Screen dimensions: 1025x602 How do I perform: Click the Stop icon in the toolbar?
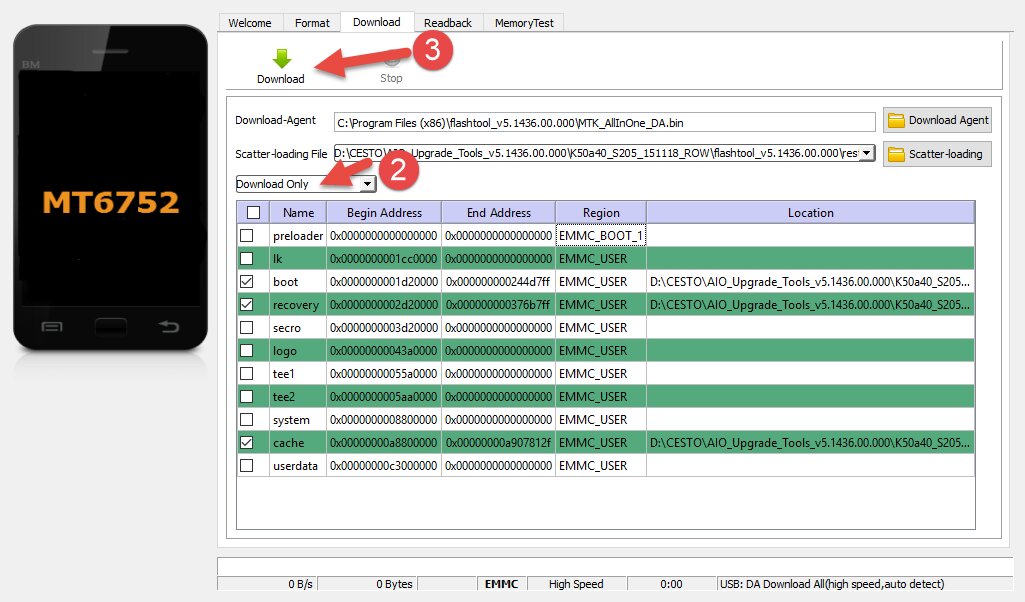pyautogui.click(x=391, y=61)
